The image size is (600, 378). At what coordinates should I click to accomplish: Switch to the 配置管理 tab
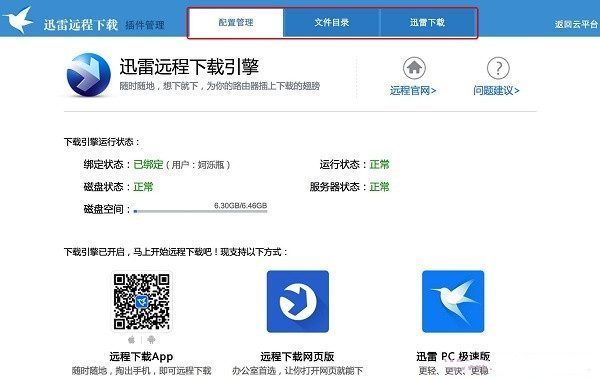236,23
